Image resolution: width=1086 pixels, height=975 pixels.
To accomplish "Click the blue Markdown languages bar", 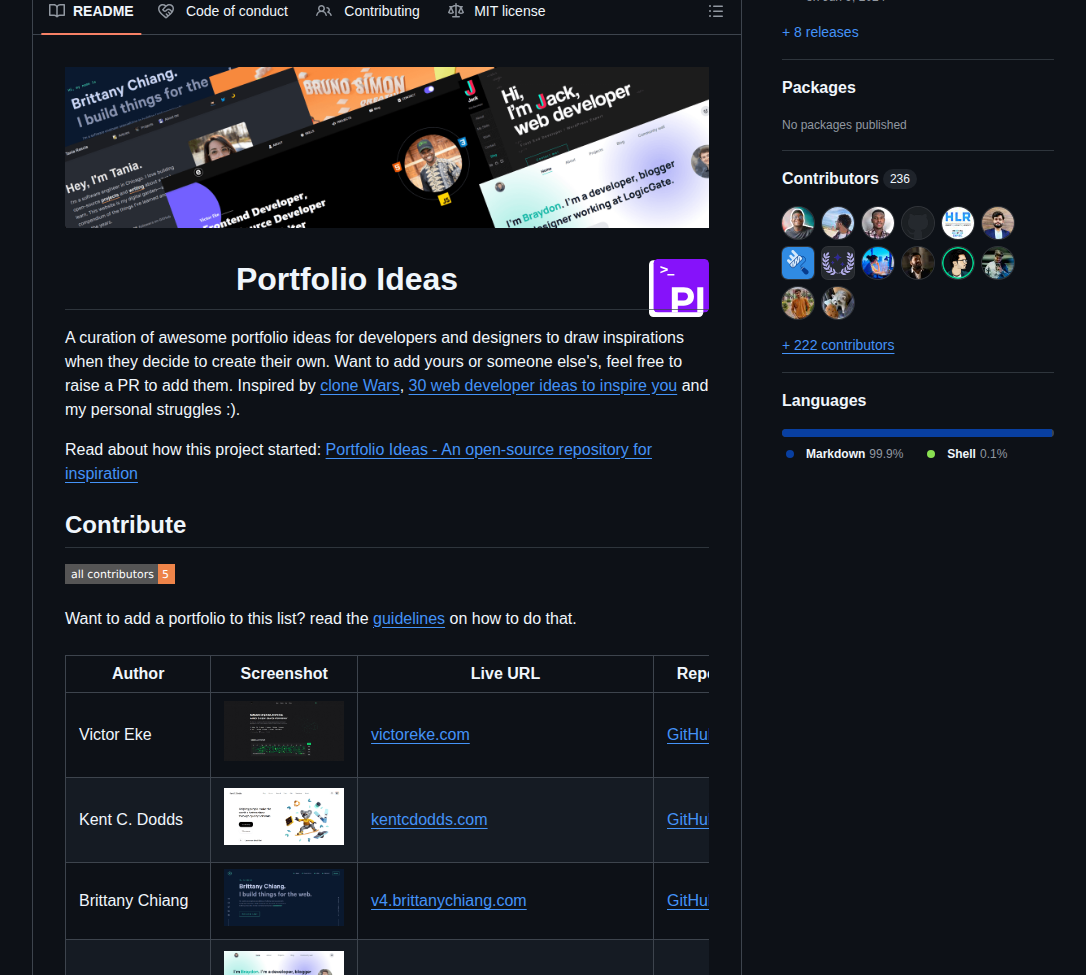I will 918,433.
